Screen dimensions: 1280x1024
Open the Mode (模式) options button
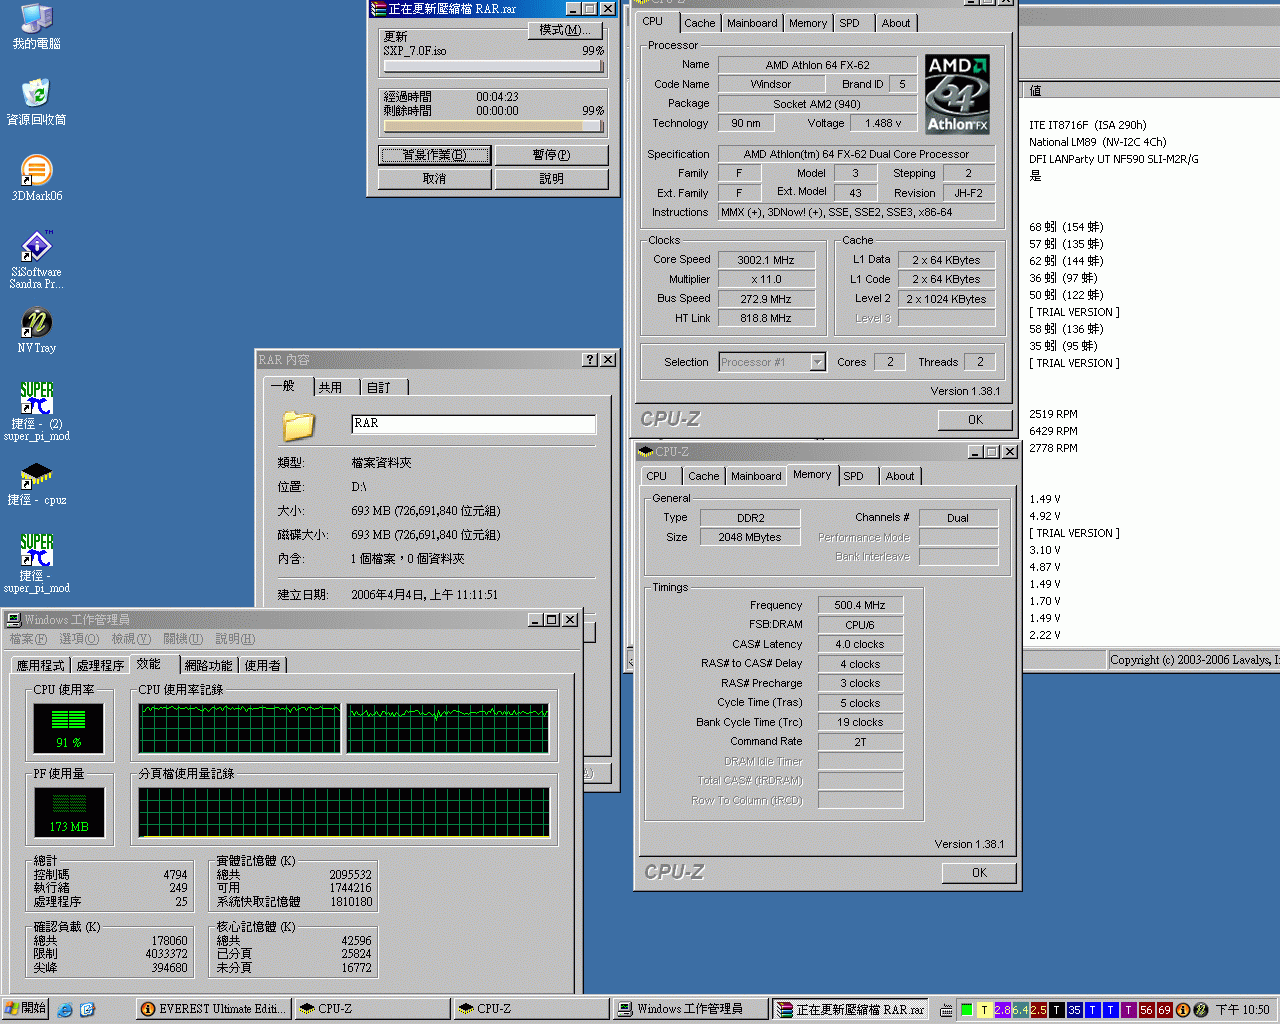coord(564,30)
